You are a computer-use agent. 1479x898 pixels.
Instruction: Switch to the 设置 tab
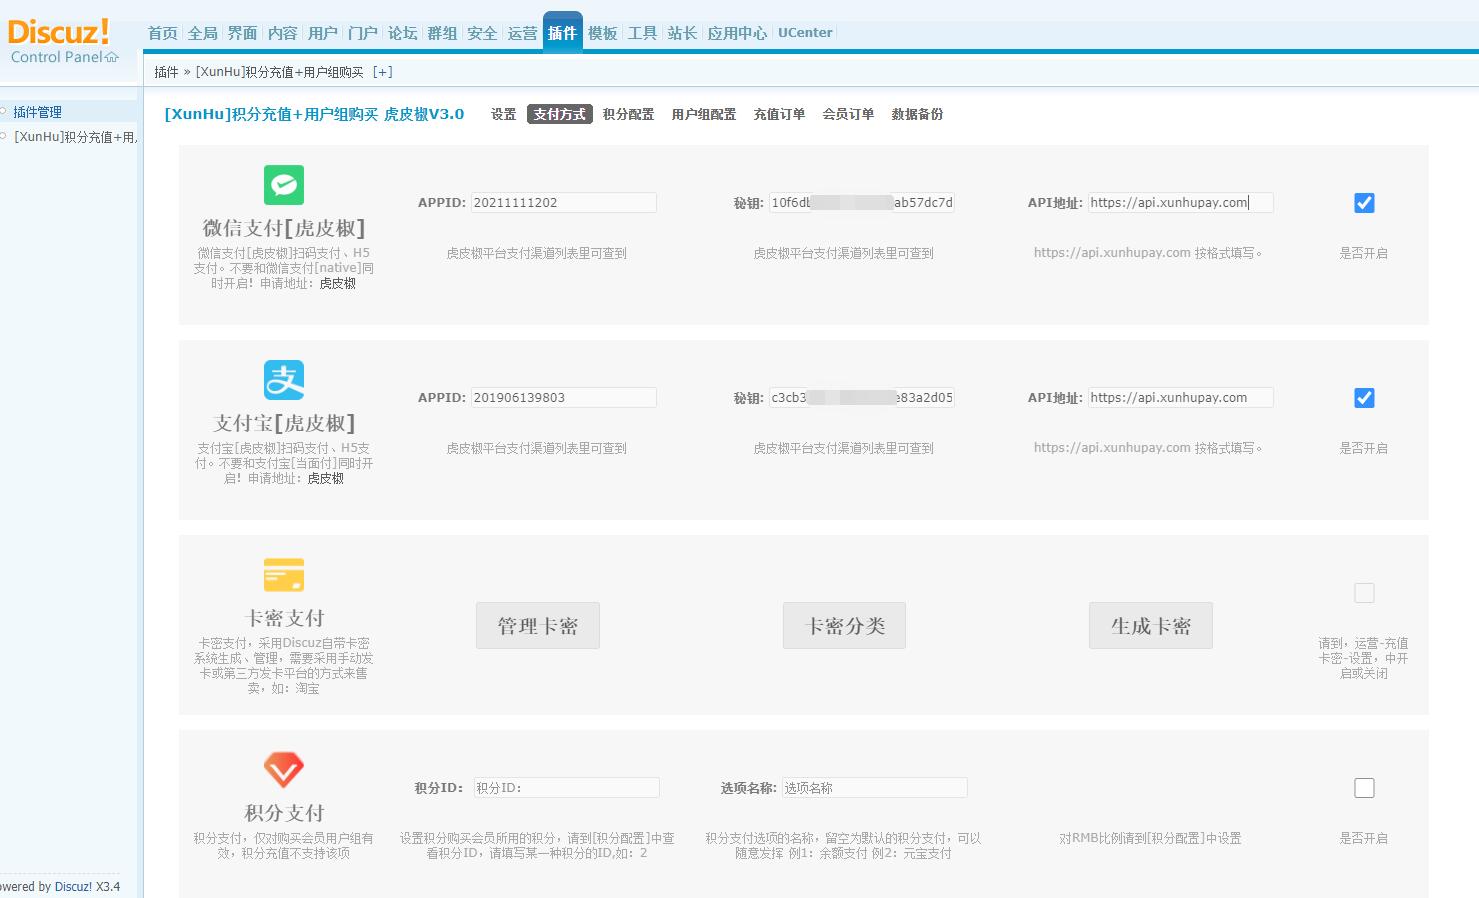[504, 114]
